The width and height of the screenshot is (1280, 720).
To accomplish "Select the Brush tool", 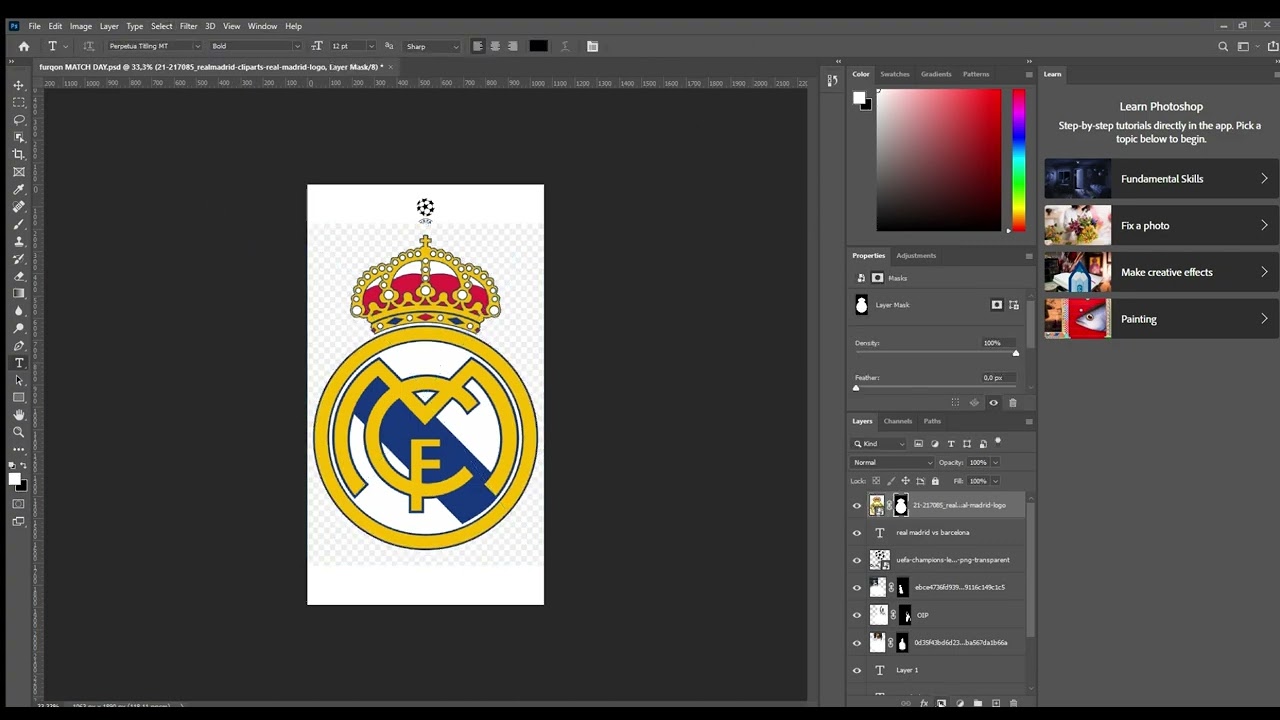I will pos(18,224).
